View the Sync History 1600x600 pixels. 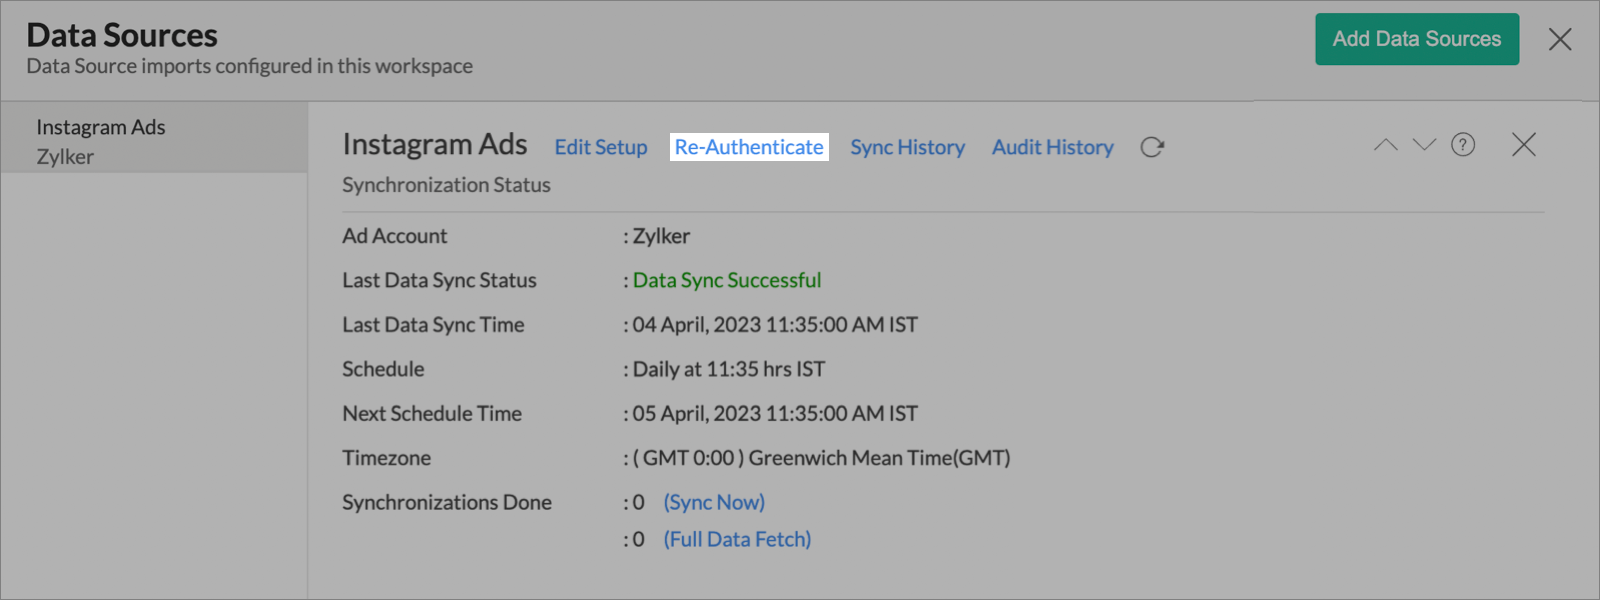(x=907, y=147)
